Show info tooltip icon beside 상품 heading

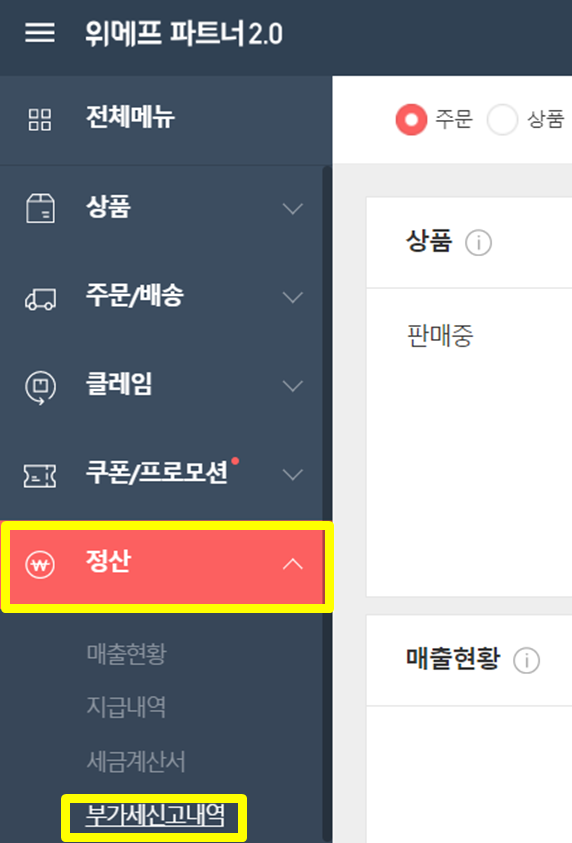coord(478,242)
